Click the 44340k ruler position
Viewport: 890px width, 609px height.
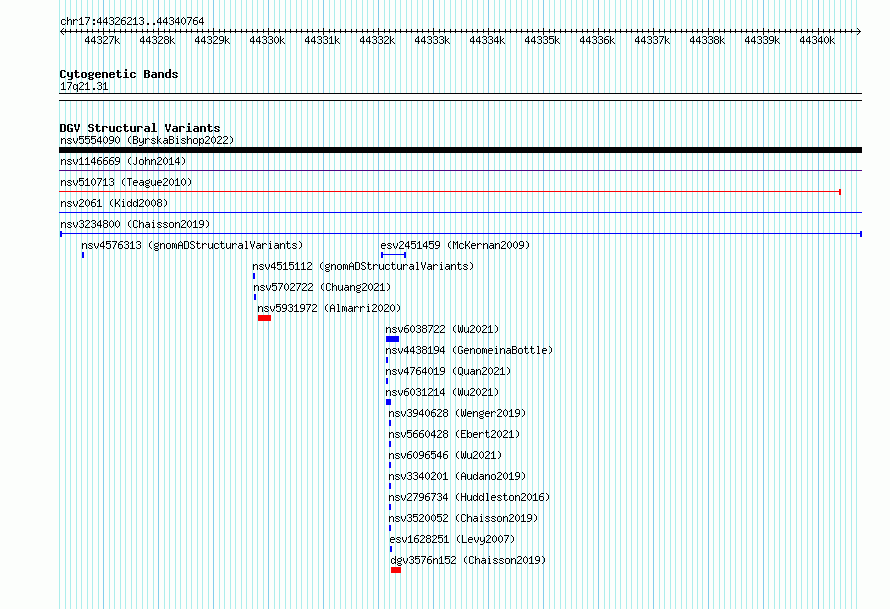(817, 40)
